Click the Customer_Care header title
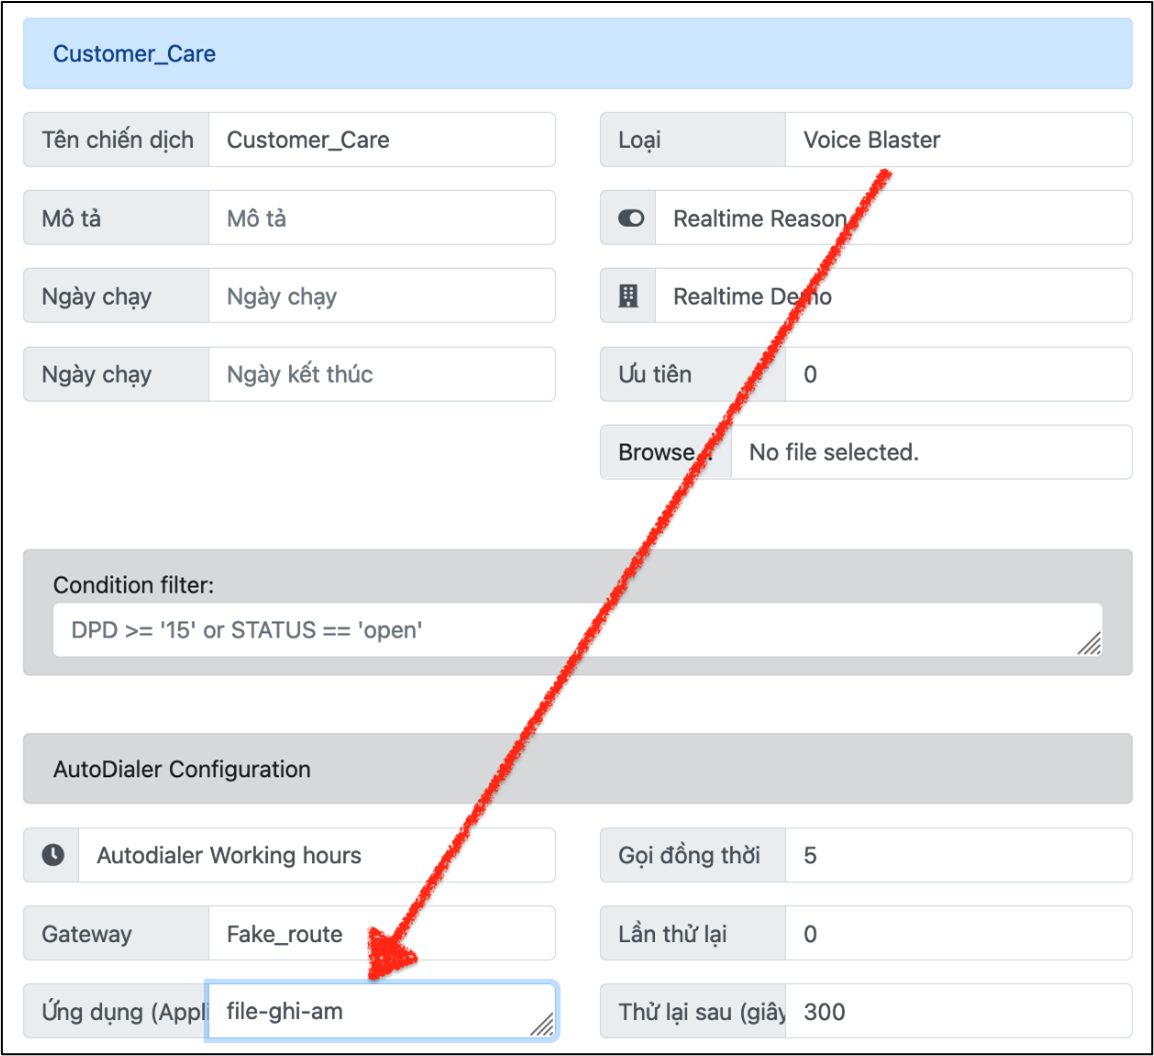Viewport: 1154px width, 1056px height. (134, 54)
